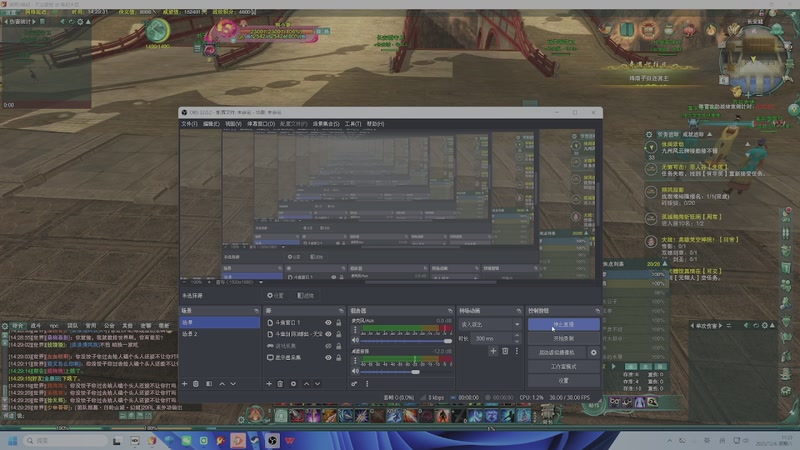Open desktop audio channel three-dot options
Image resolution: width=800 pixels, height=450 pixels.
click(355, 361)
